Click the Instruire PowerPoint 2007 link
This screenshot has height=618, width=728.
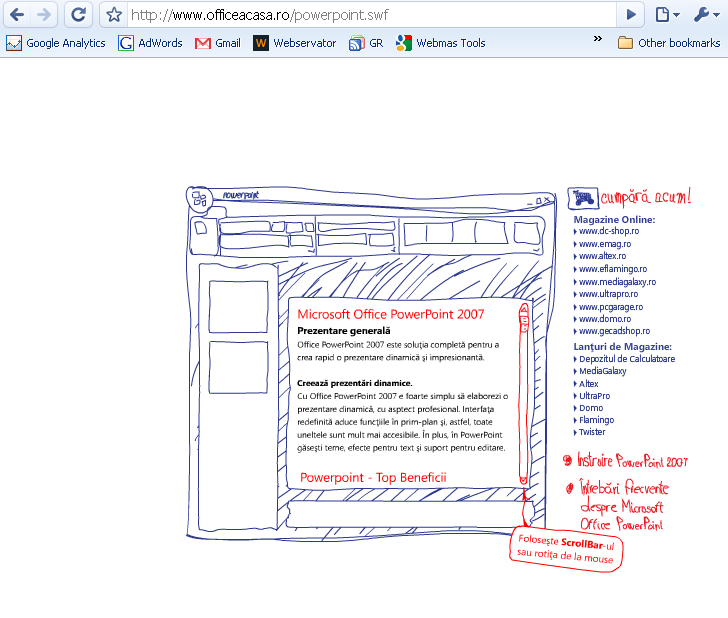click(631, 461)
